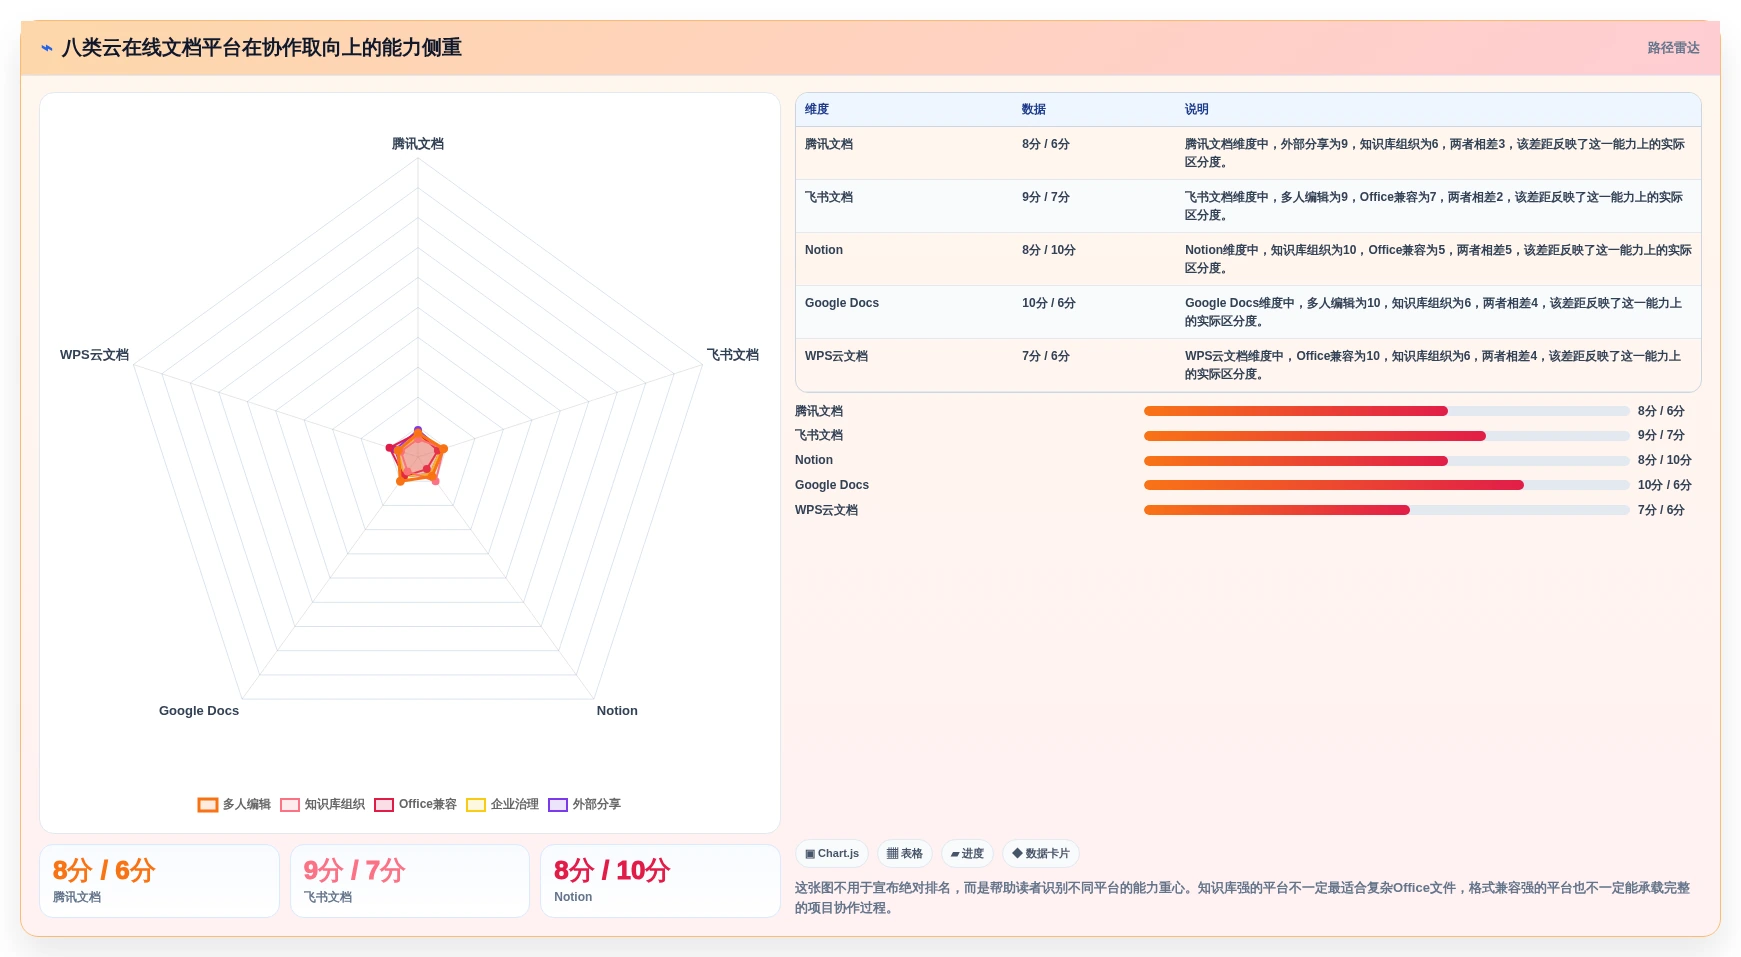Screen dimensions: 1741x957
Task: Select the WPS云文档 table row name
Action: [836, 357]
